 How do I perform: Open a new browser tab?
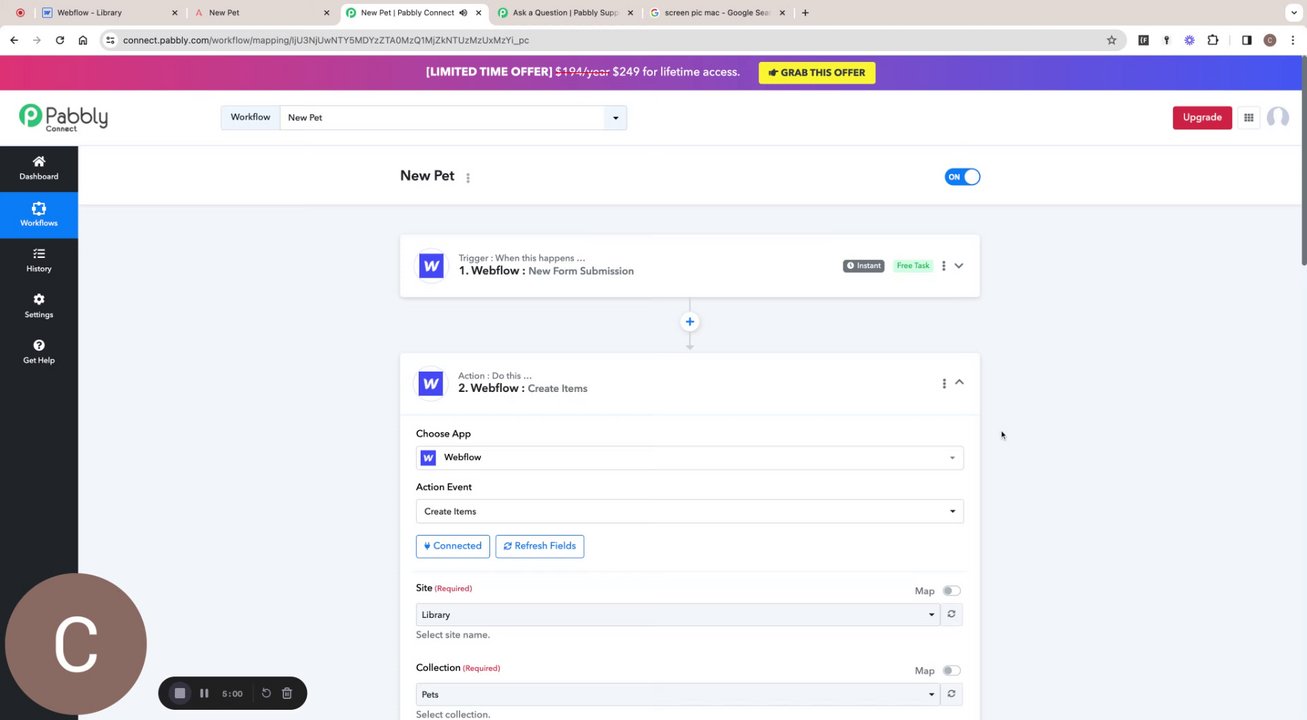point(805,13)
